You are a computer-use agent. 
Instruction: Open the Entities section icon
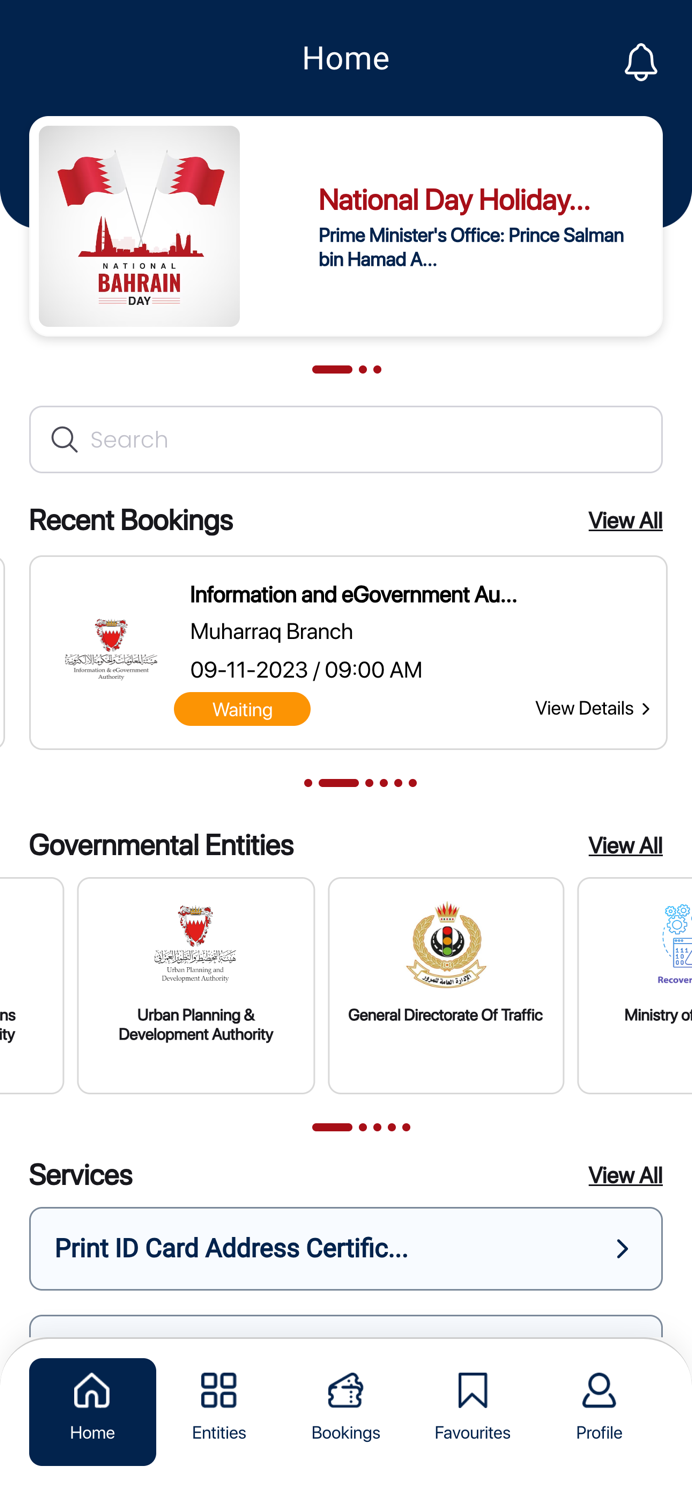219,1389
